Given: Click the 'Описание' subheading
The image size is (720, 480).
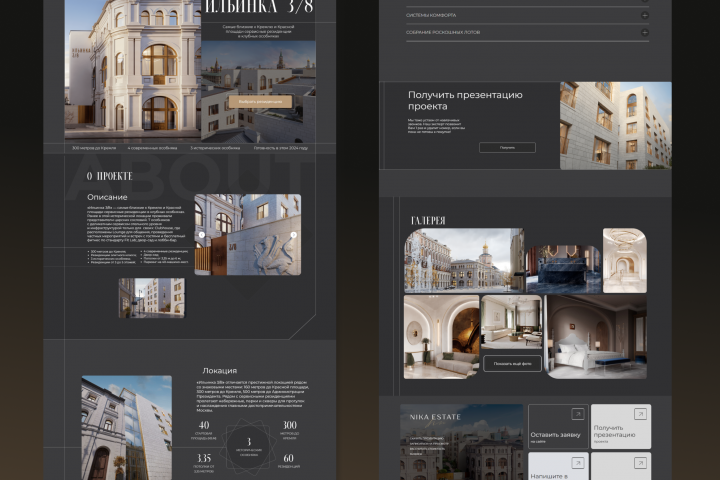Looking at the screenshot, I should click(x=107, y=197).
